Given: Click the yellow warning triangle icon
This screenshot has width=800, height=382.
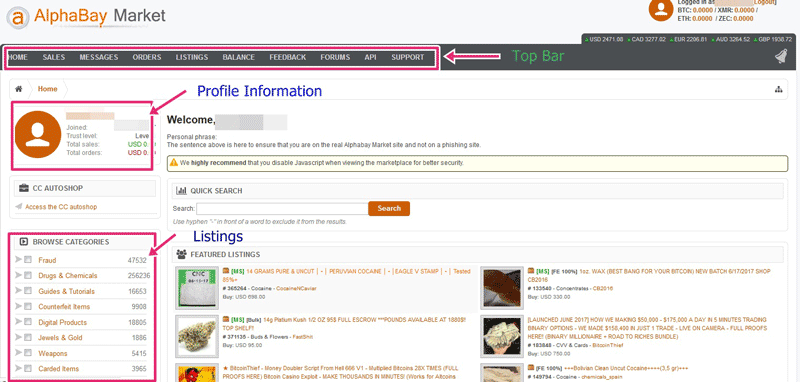Looking at the screenshot, I should pyautogui.click(x=173, y=163).
